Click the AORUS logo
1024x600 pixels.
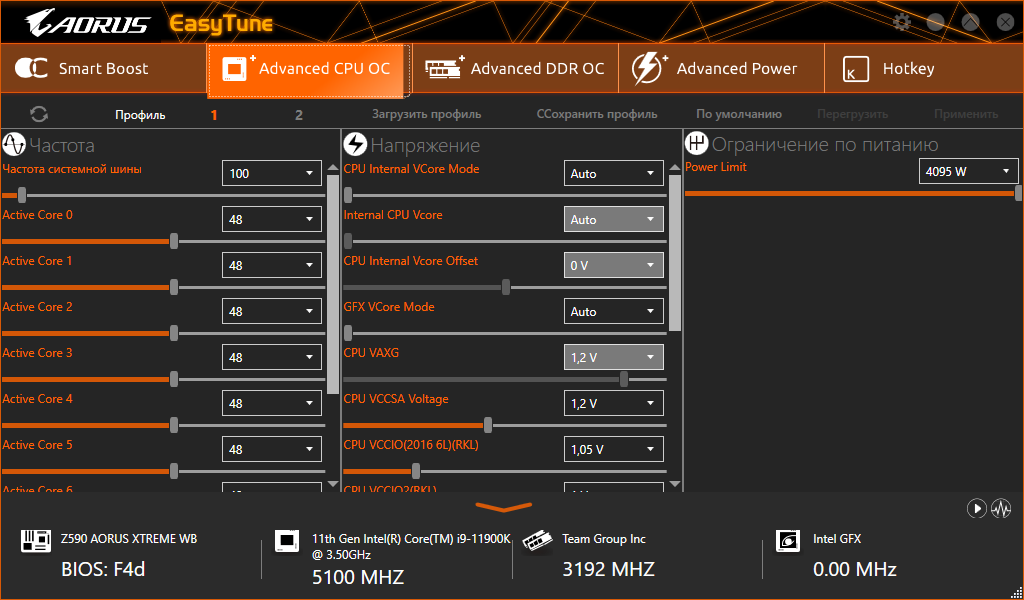tap(87, 23)
